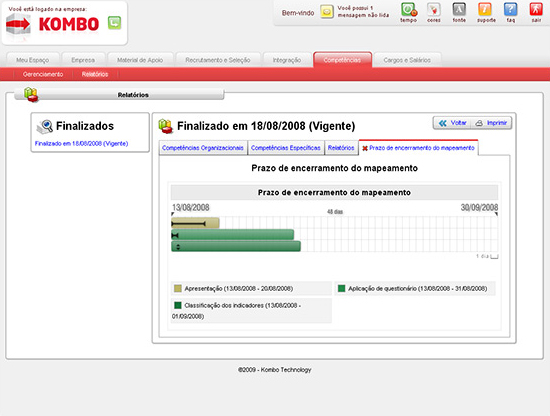Open 'Finalizado em 18/08/2008 (Vigente)' link
The image size is (550, 416).
pos(81,143)
